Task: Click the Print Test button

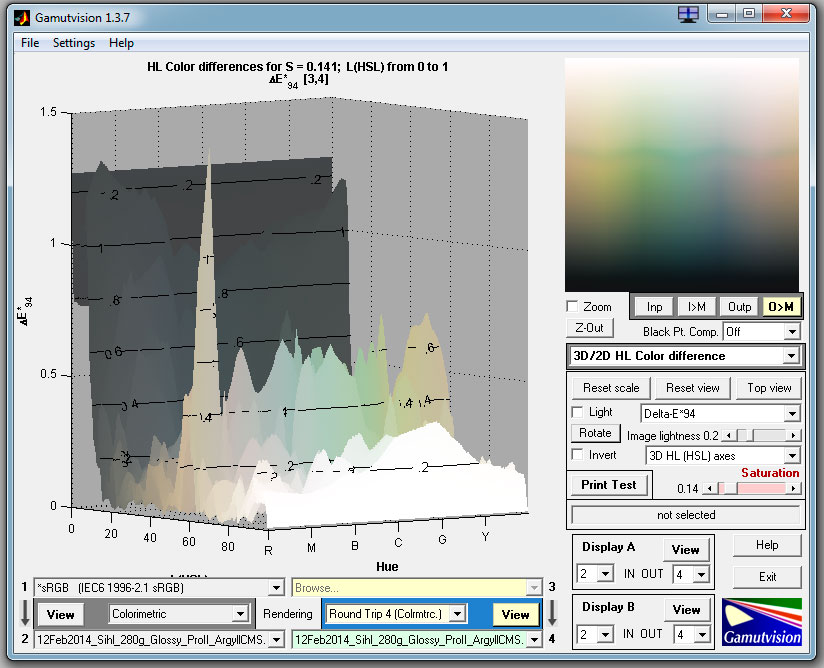Action: click(x=609, y=485)
